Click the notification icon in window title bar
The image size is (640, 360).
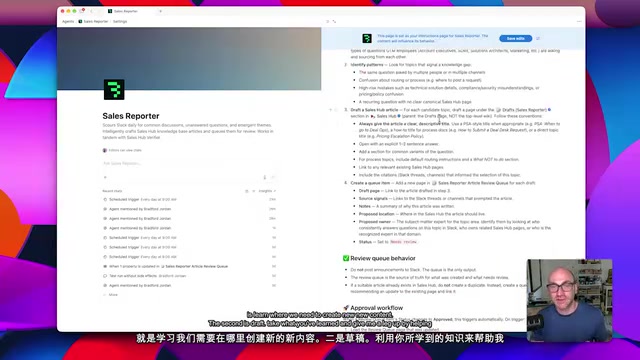tap(82, 11)
